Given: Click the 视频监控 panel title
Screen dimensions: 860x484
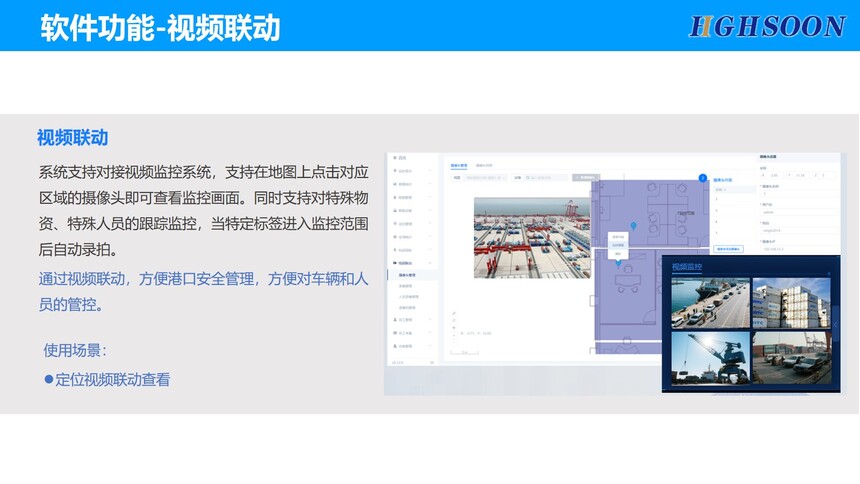Looking at the screenshot, I should tap(687, 267).
